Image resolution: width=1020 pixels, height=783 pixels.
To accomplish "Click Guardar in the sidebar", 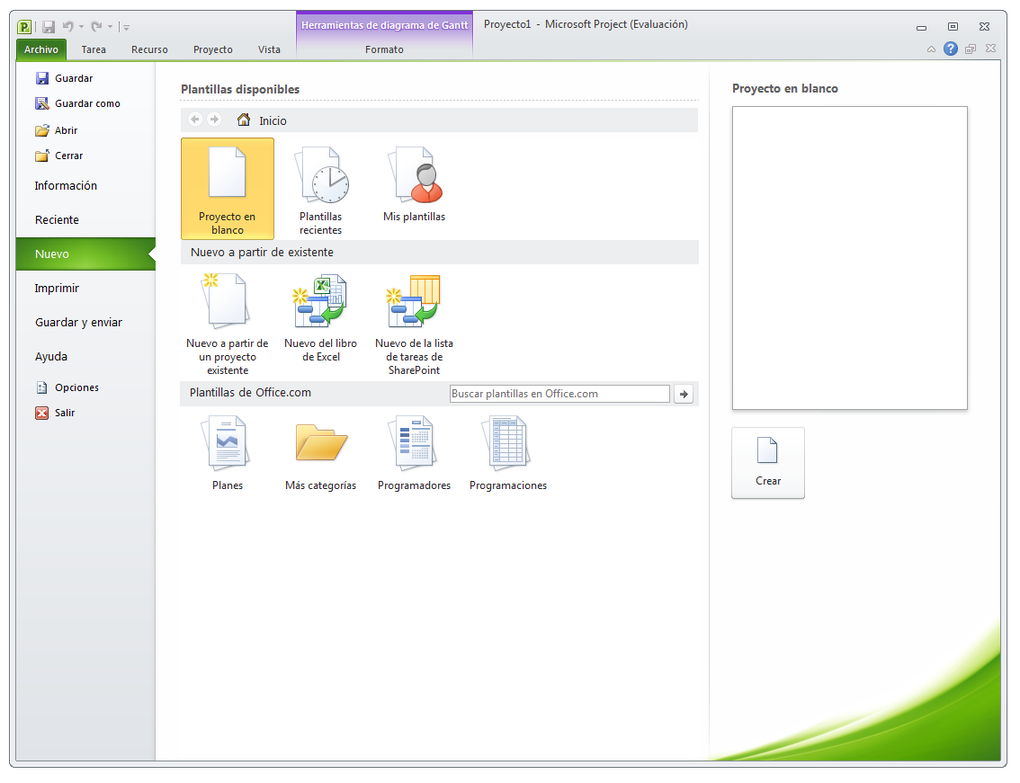I will tap(64, 78).
